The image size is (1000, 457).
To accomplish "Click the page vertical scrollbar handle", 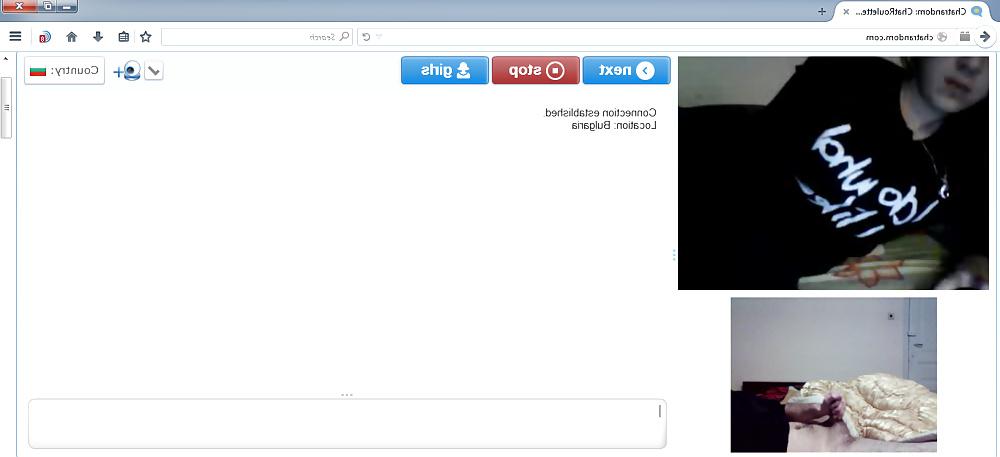I will pyautogui.click(x=6, y=107).
